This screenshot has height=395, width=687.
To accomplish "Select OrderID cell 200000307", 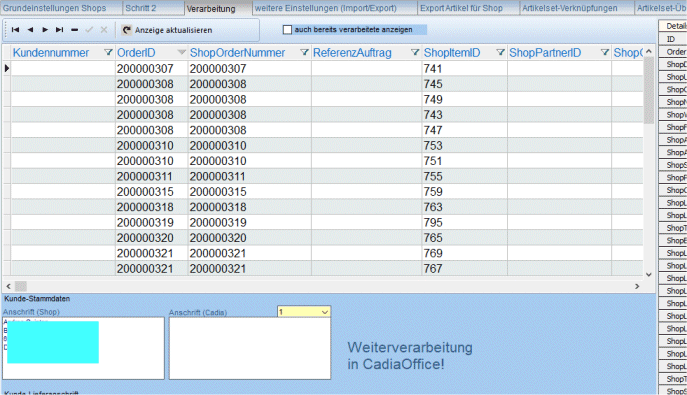I will [152, 69].
